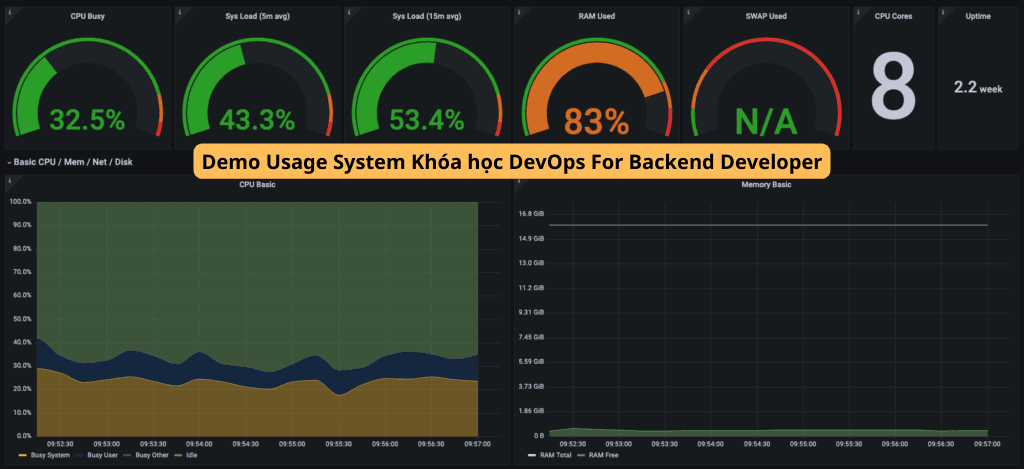The image size is (1024, 469).
Task: Click the 14.9 GiB Memory Basic axis label
Action: click(x=532, y=238)
